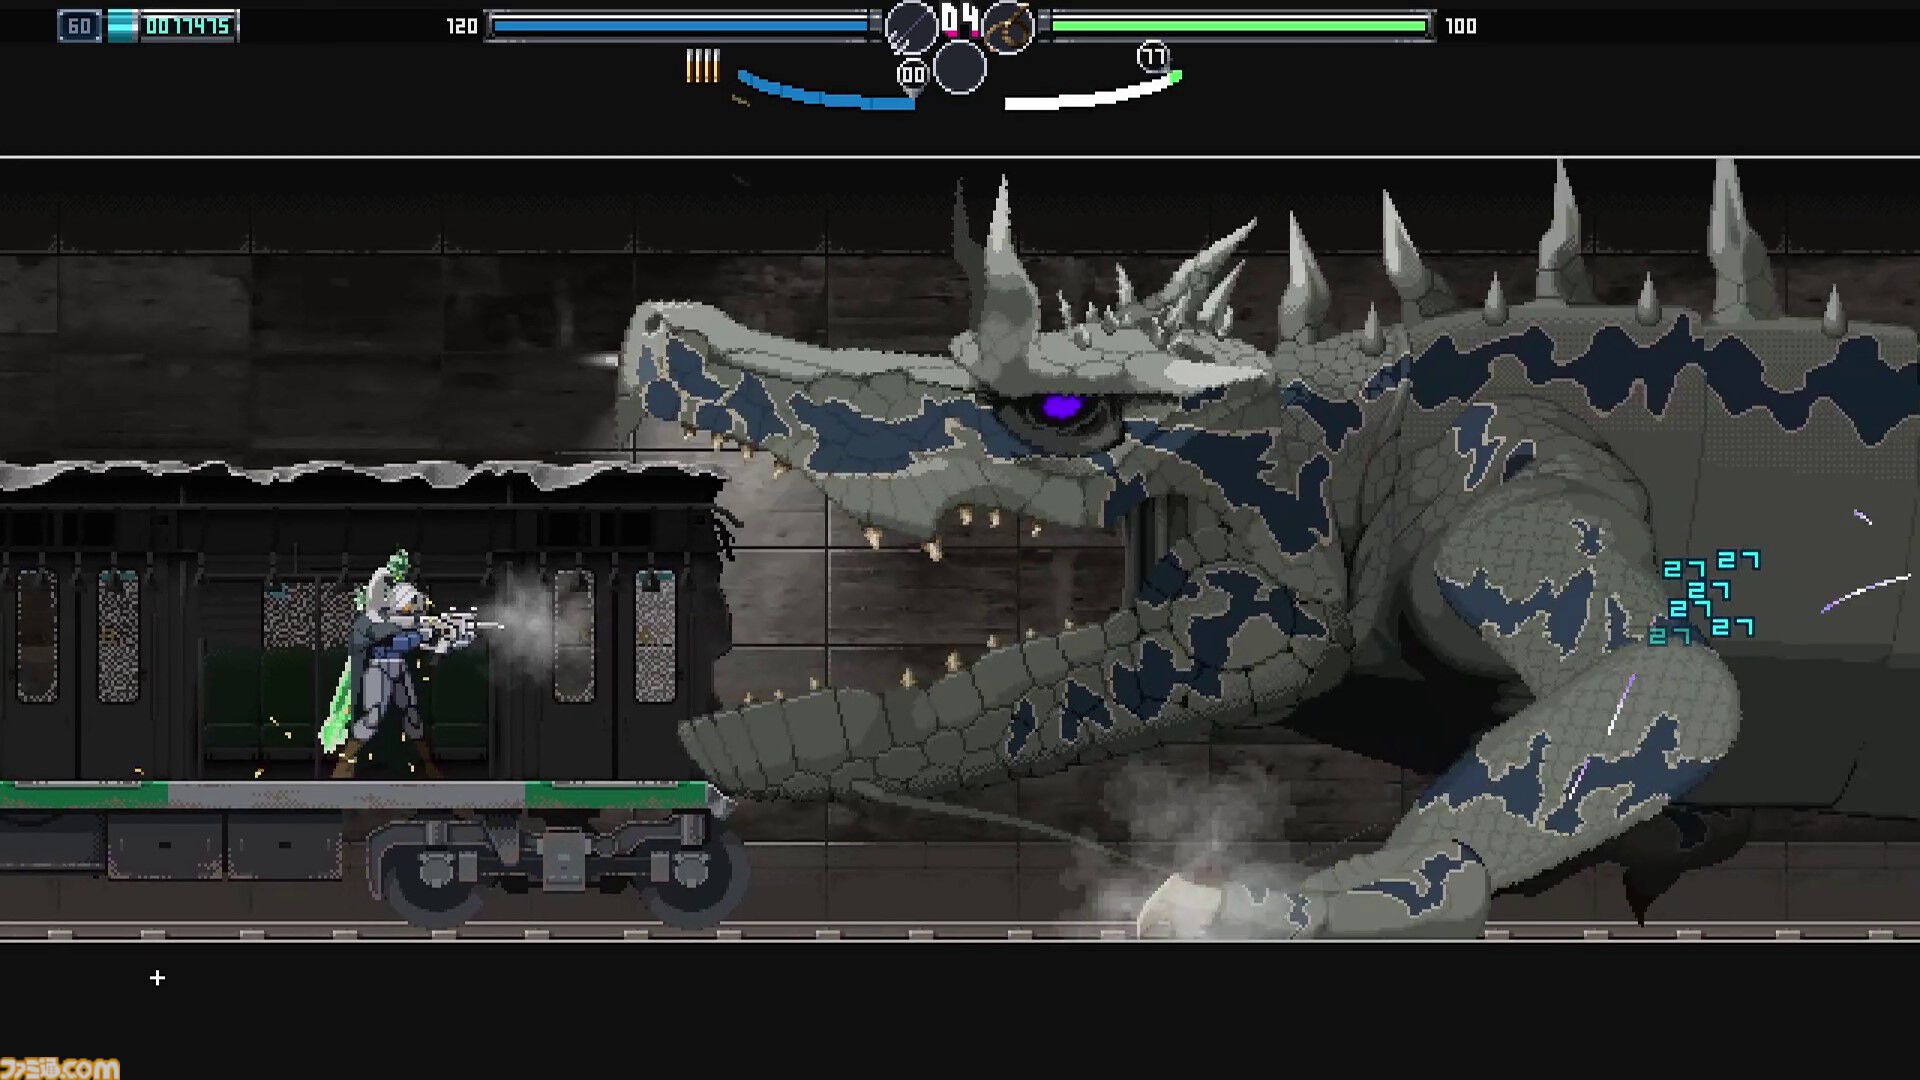The width and height of the screenshot is (1920, 1080).
Task: Click the blue player health bar
Action: pos(680,26)
